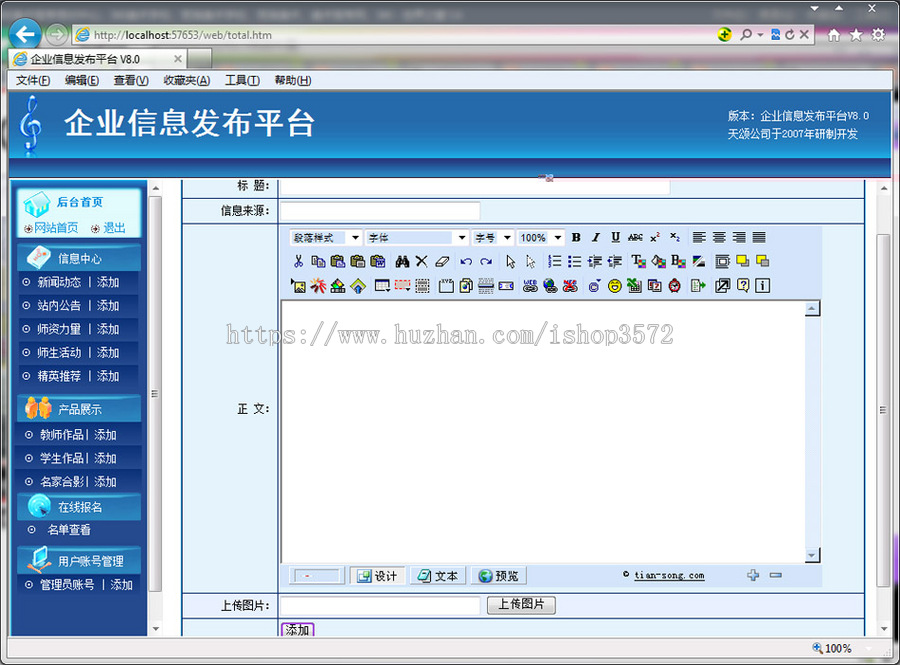Remove hyperlink with crossed WEB icon
Image resolution: width=900 pixels, height=665 pixels.
point(570,286)
